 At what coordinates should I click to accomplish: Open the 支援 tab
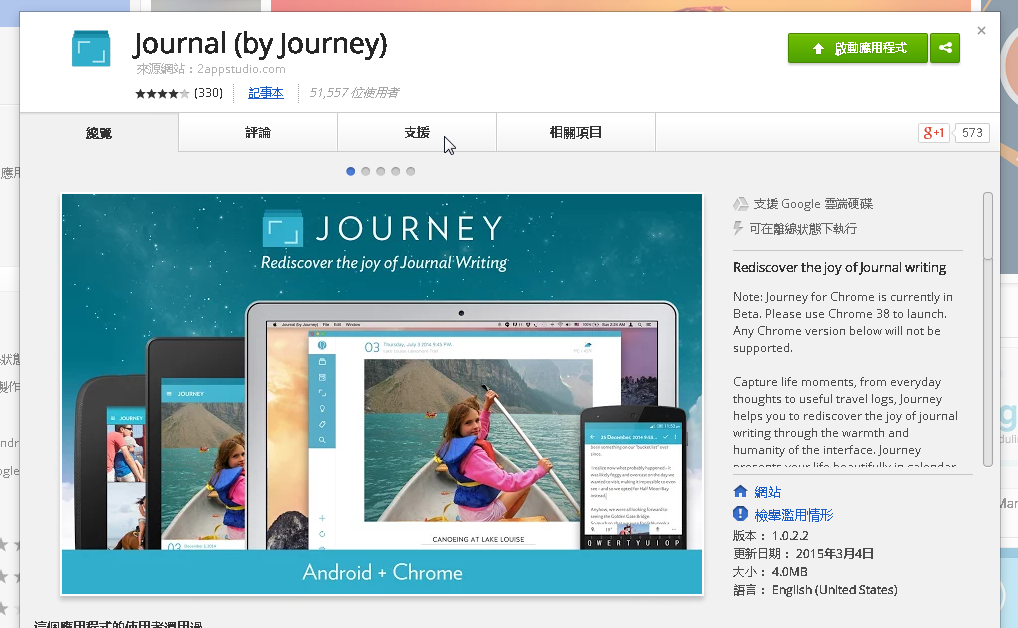point(417,132)
